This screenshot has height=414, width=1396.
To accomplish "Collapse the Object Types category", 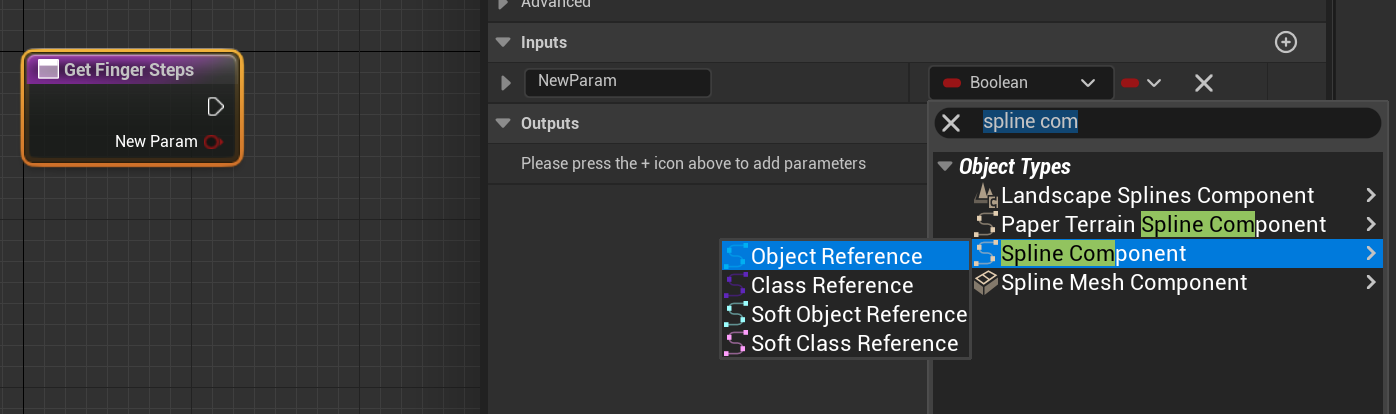I will click(946, 166).
